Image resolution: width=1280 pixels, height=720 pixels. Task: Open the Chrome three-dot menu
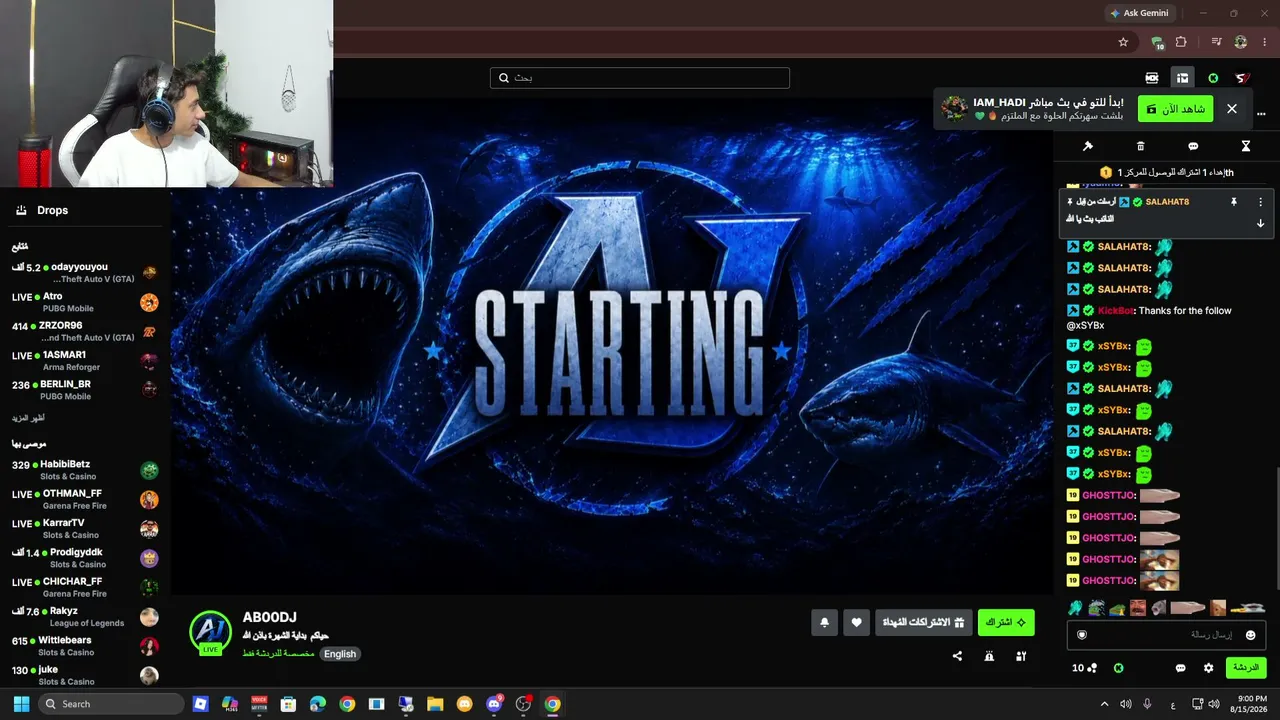1265,42
